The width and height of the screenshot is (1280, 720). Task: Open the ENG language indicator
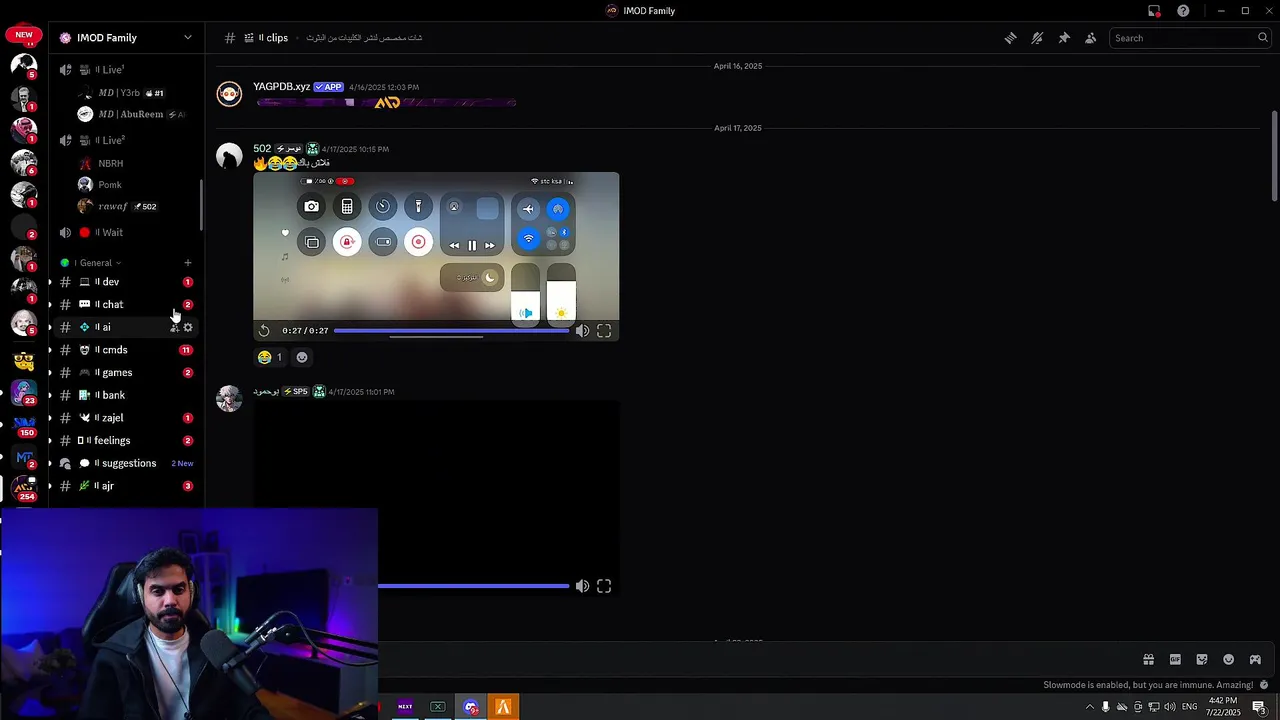[1189, 707]
